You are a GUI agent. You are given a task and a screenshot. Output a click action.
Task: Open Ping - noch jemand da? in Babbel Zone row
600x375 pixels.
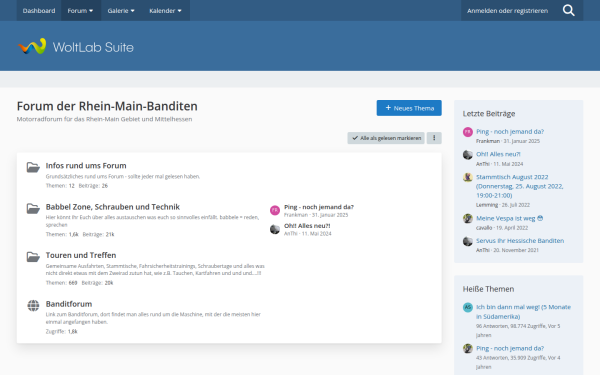319,207
